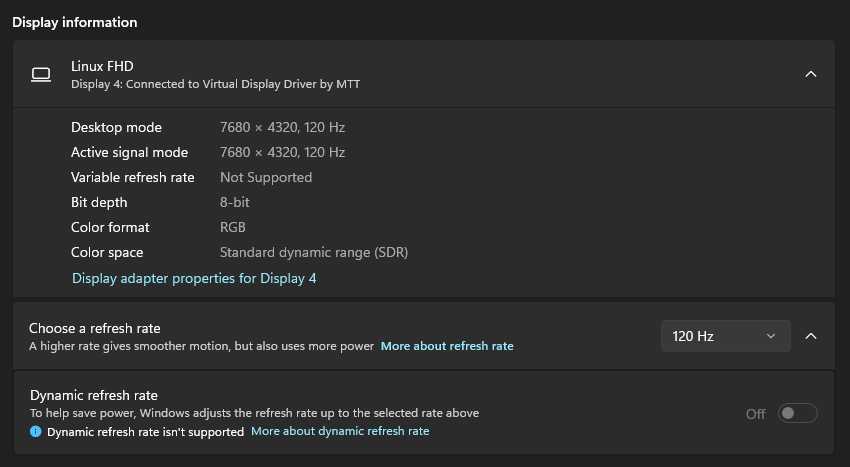This screenshot has width=850, height=467.
Task: Click the To help save power description
Action: (x=254, y=413)
